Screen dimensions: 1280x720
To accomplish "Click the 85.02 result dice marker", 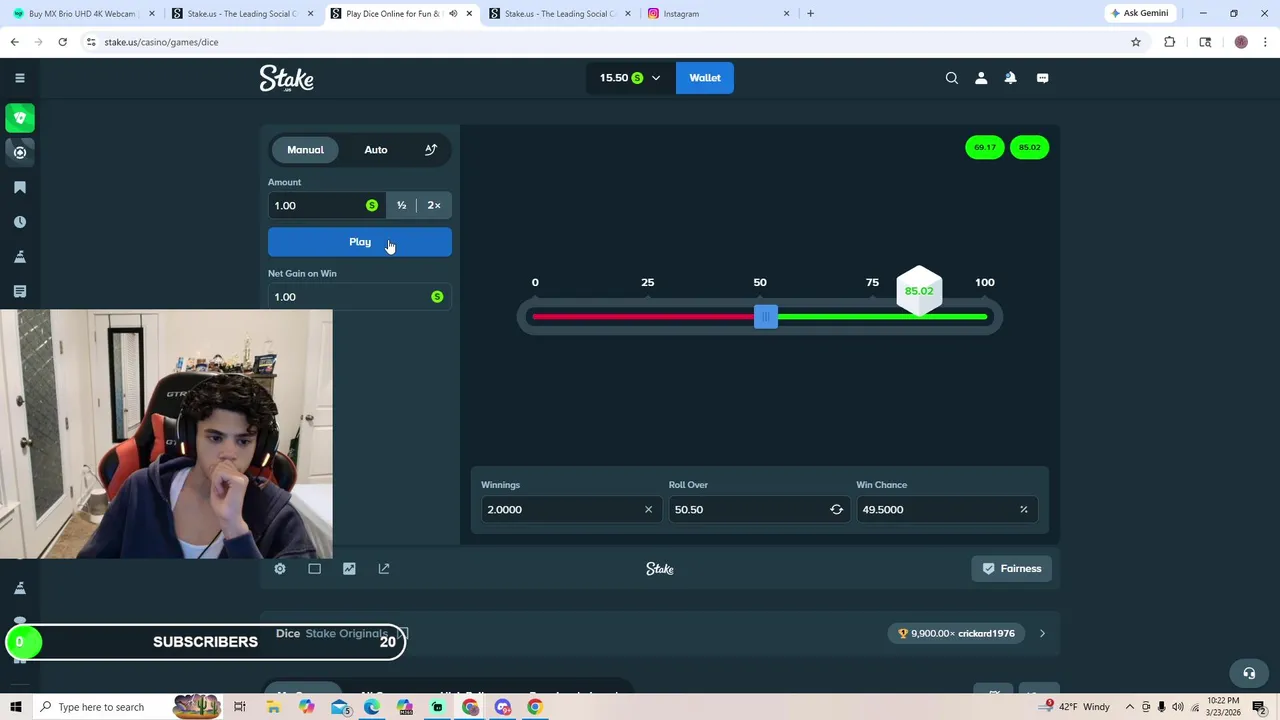I will [x=919, y=291].
